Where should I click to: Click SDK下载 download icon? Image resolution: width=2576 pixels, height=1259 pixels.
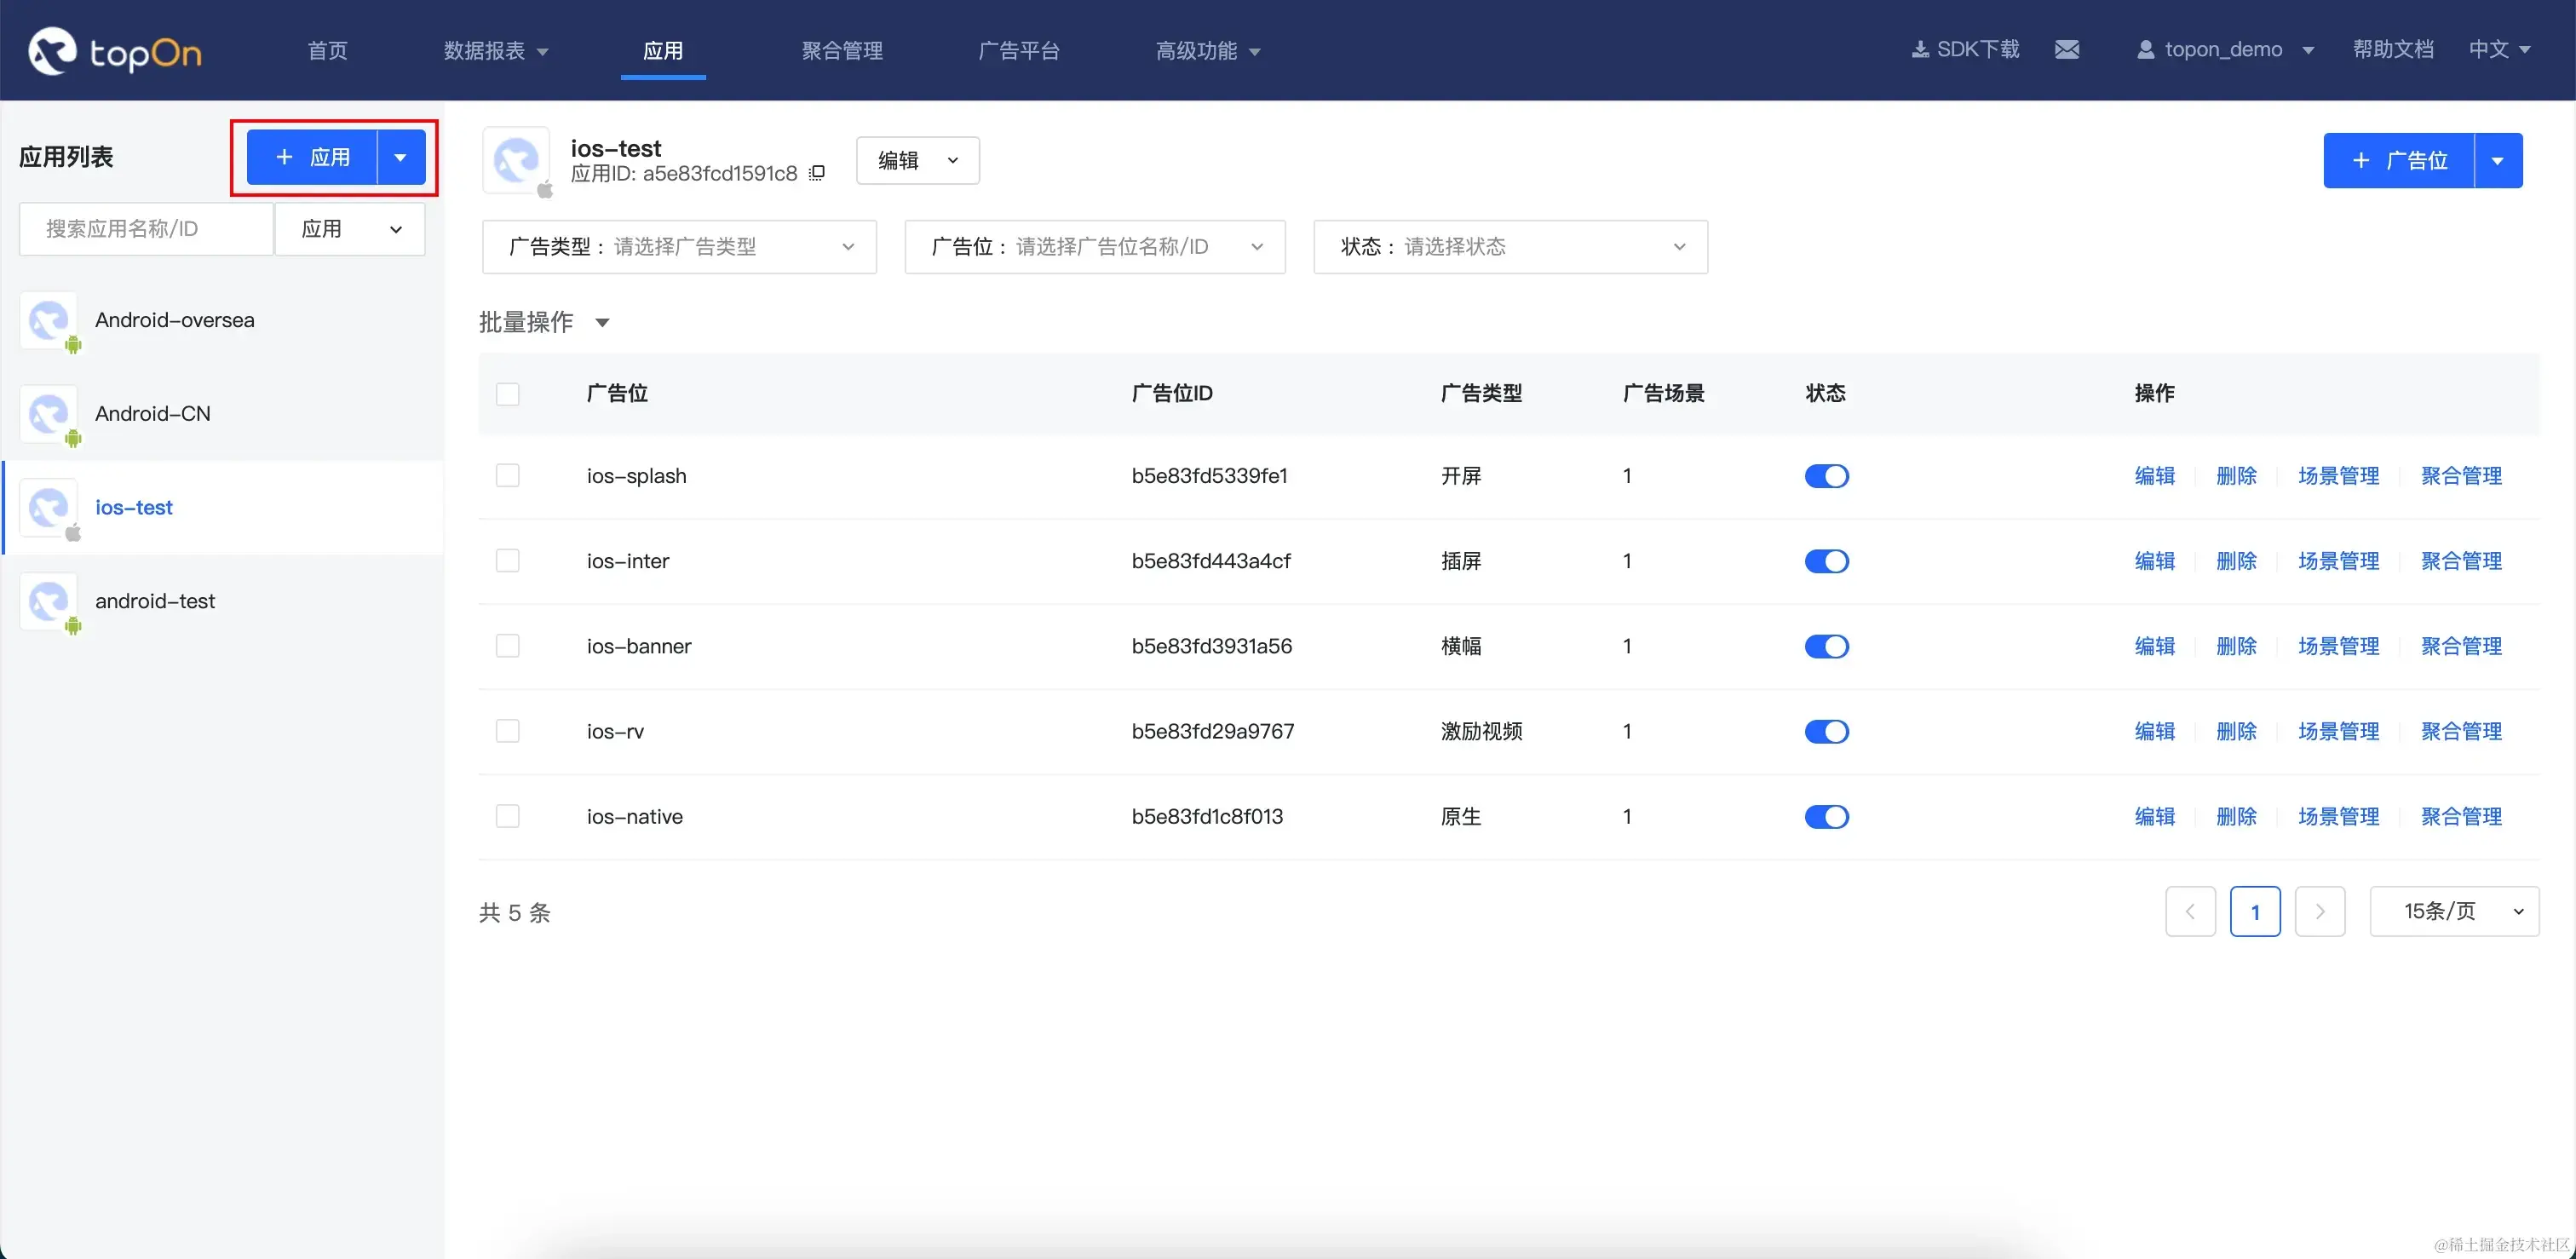(x=1920, y=50)
